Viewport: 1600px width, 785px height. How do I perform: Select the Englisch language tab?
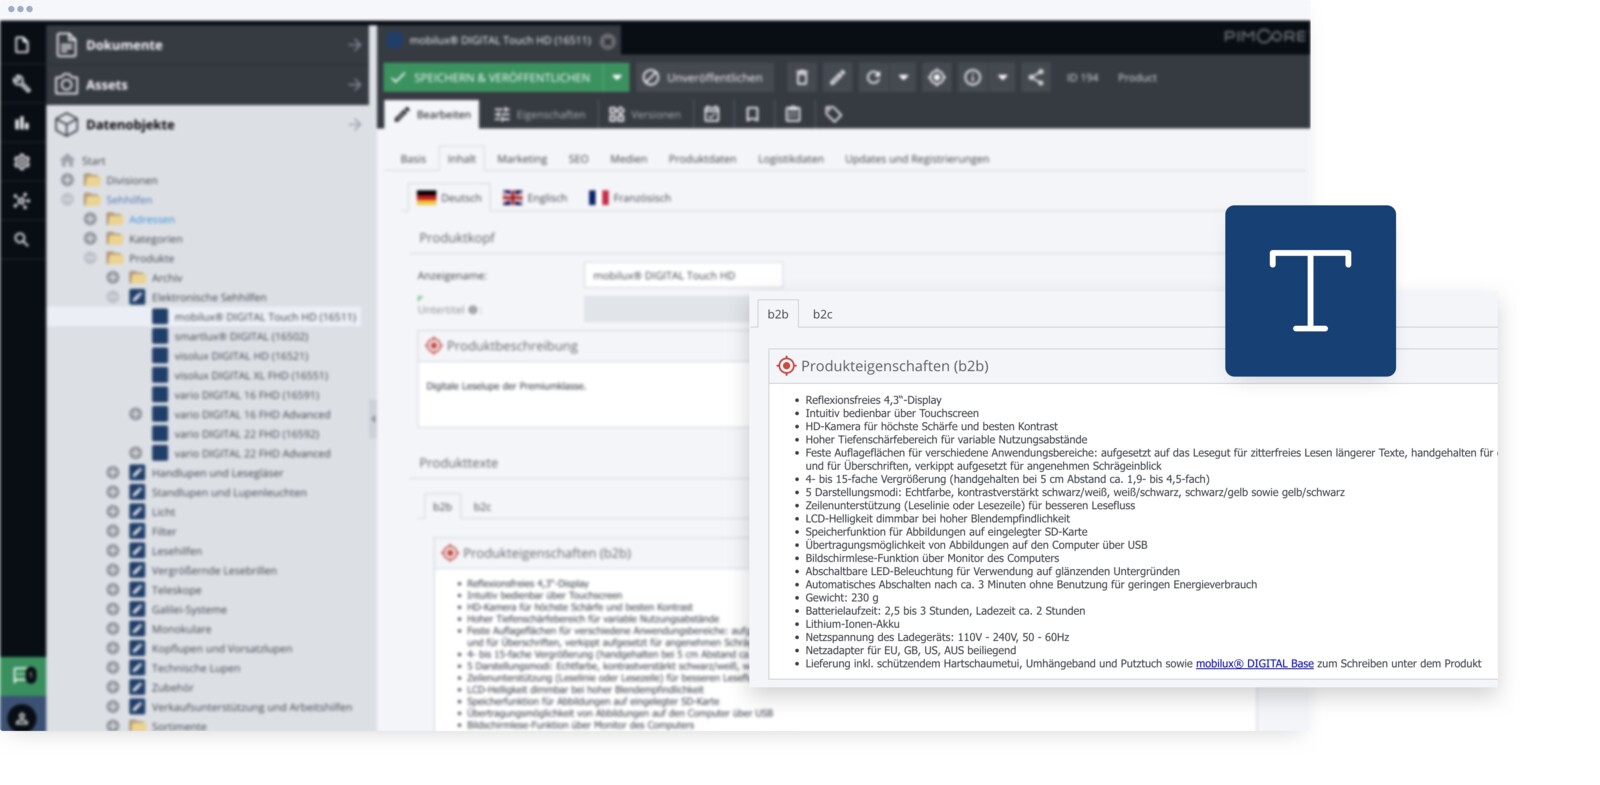click(535, 198)
